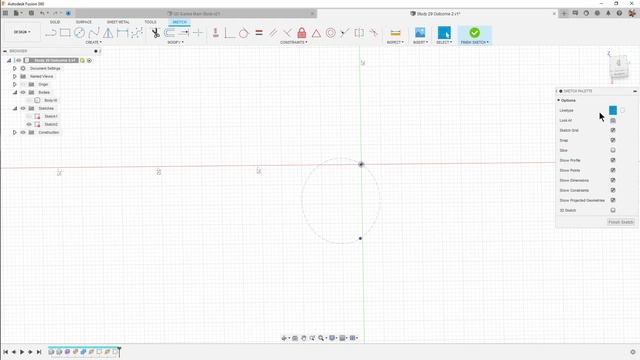Open the notifications bell icon
The width and height of the screenshot is (640, 360).
pos(608,13)
